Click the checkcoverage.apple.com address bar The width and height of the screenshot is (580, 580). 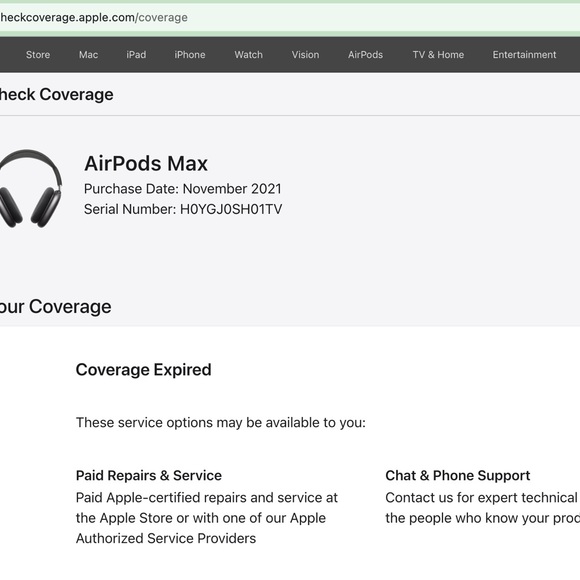(x=290, y=17)
